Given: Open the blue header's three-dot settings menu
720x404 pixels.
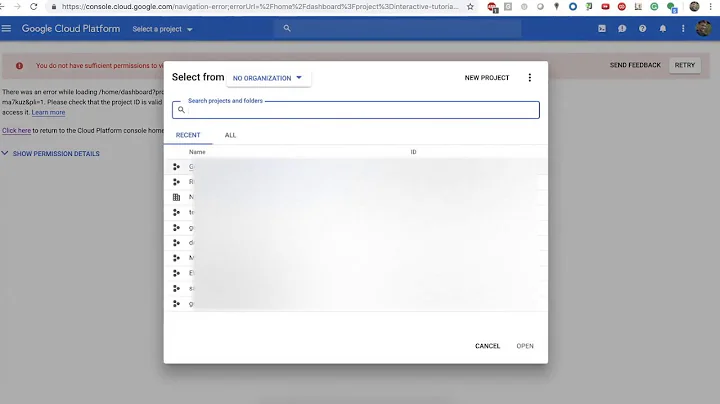Looking at the screenshot, I should pyautogui.click(x=683, y=28).
